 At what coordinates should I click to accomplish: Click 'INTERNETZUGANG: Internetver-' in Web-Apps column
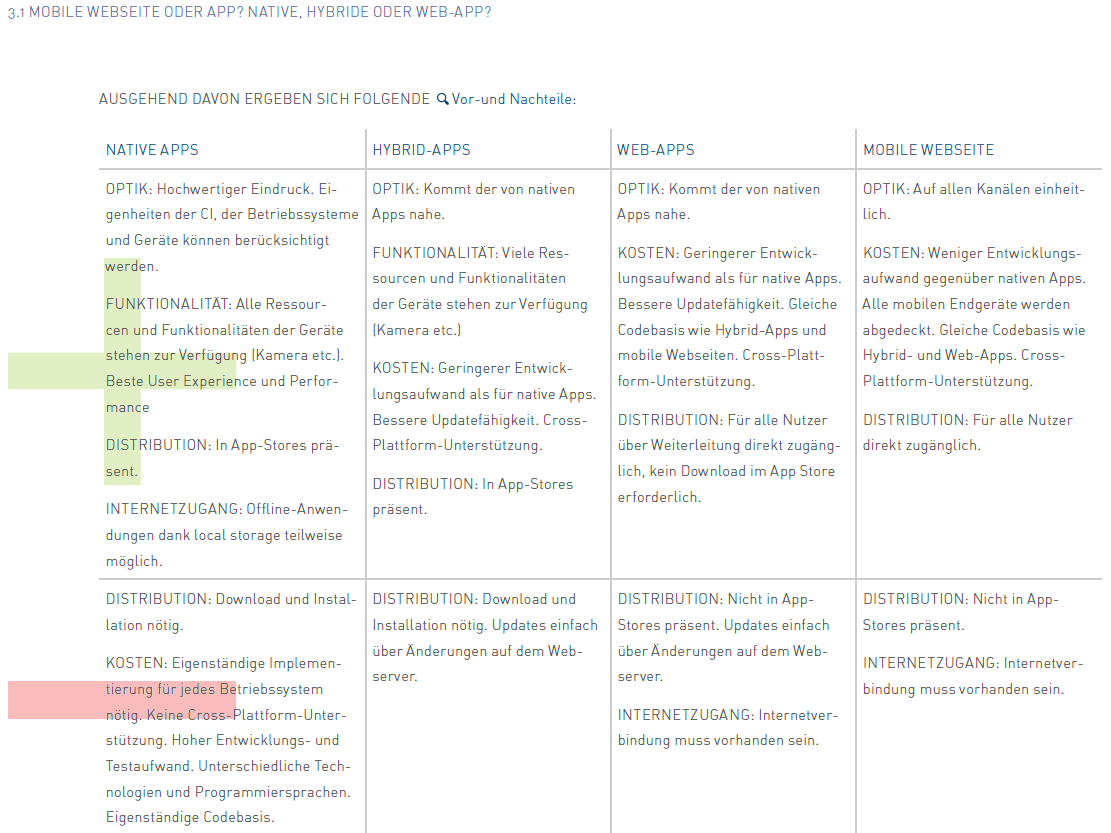pos(728,715)
